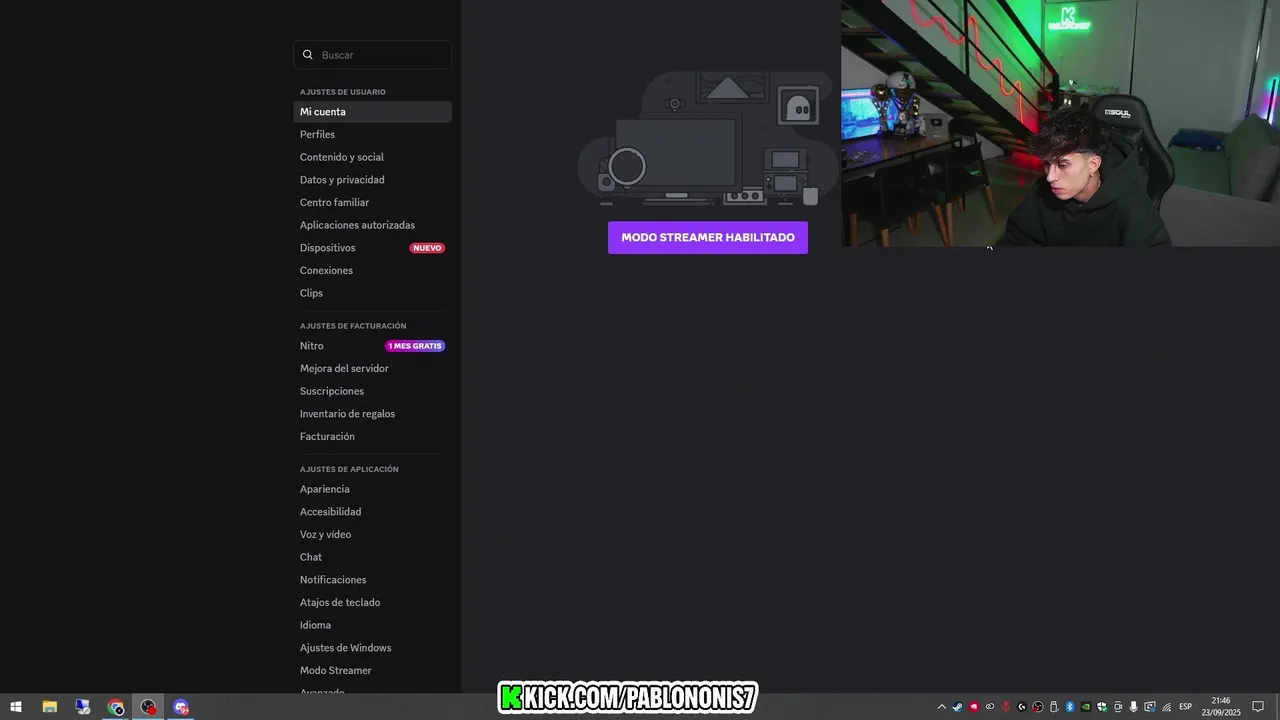The height and width of the screenshot is (720, 1280).
Task: Switch to OBS Studio in taskbar
Action: pos(149,707)
